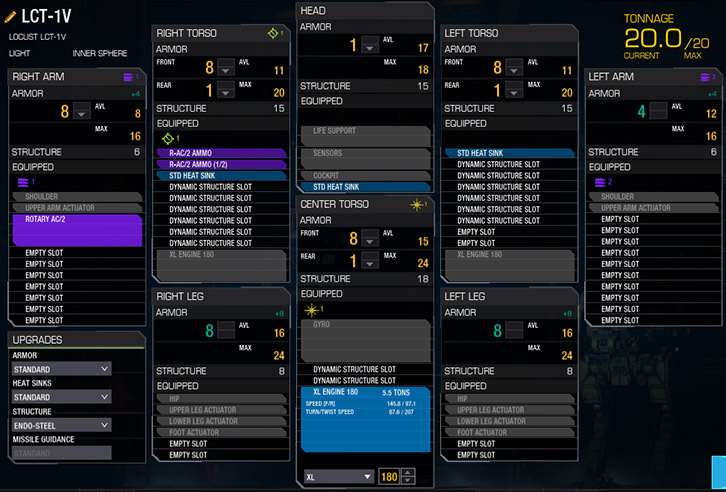Click the purple ballistic hardpoint icon in Left Arm header
The height and width of the screenshot is (492, 726).
click(705, 77)
